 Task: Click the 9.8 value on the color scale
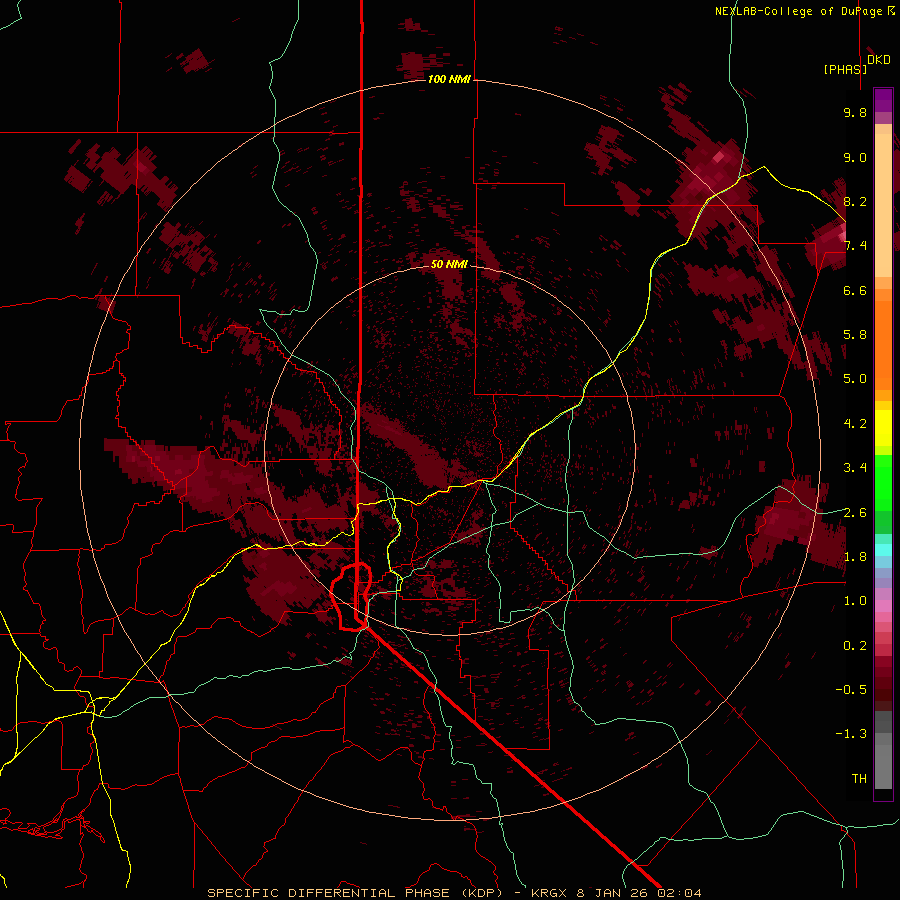(x=855, y=112)
